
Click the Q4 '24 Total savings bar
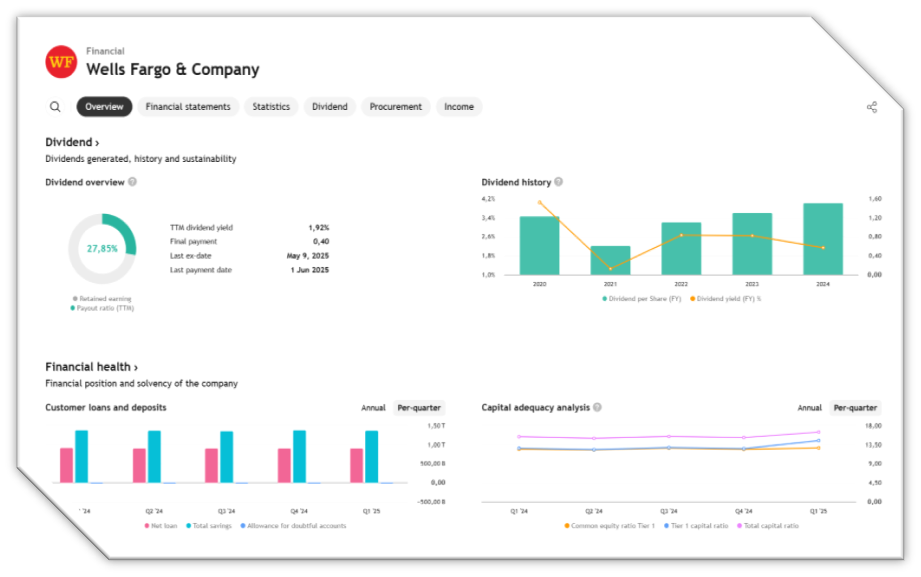click(300, 457)
